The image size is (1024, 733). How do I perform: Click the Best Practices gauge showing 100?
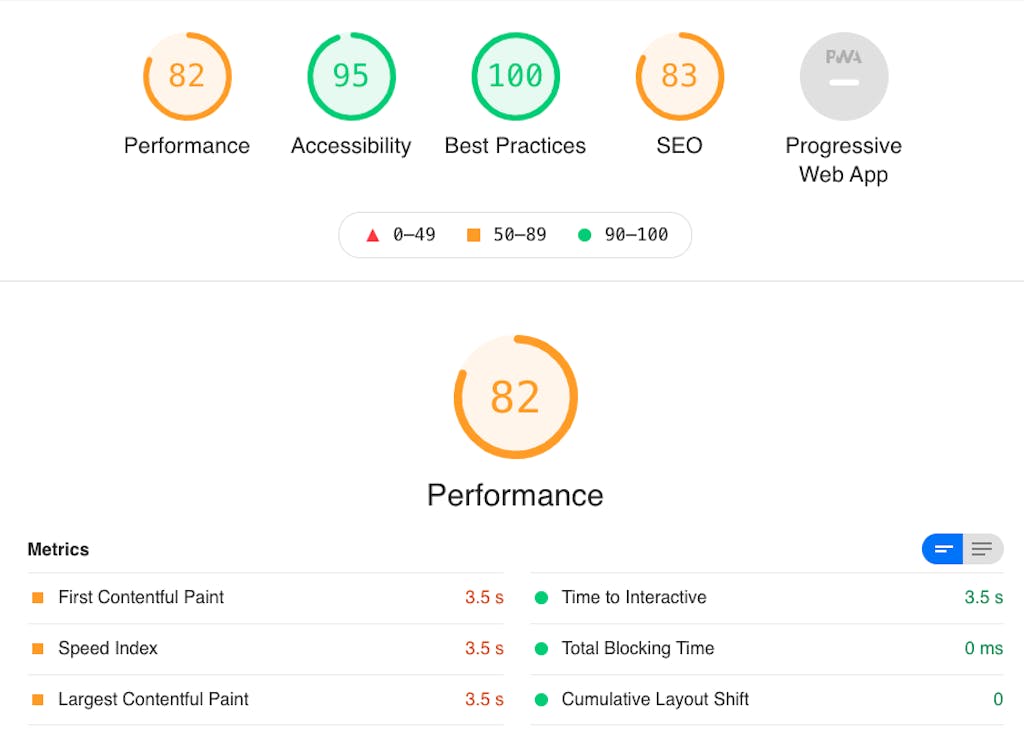[515, 76]
